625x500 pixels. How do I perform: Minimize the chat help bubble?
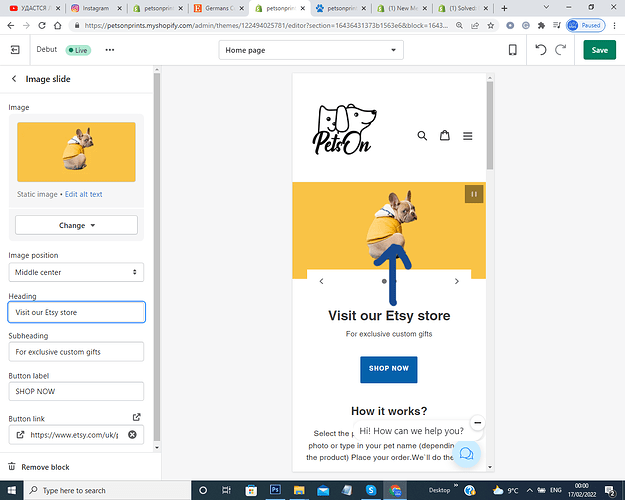(478, 422)
